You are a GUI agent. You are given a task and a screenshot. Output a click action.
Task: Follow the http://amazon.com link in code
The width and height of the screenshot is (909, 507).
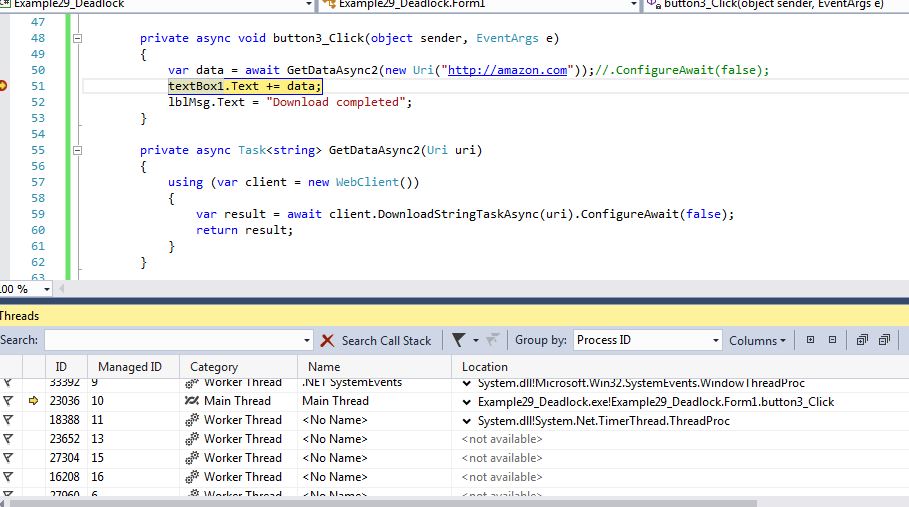point(507,70)
